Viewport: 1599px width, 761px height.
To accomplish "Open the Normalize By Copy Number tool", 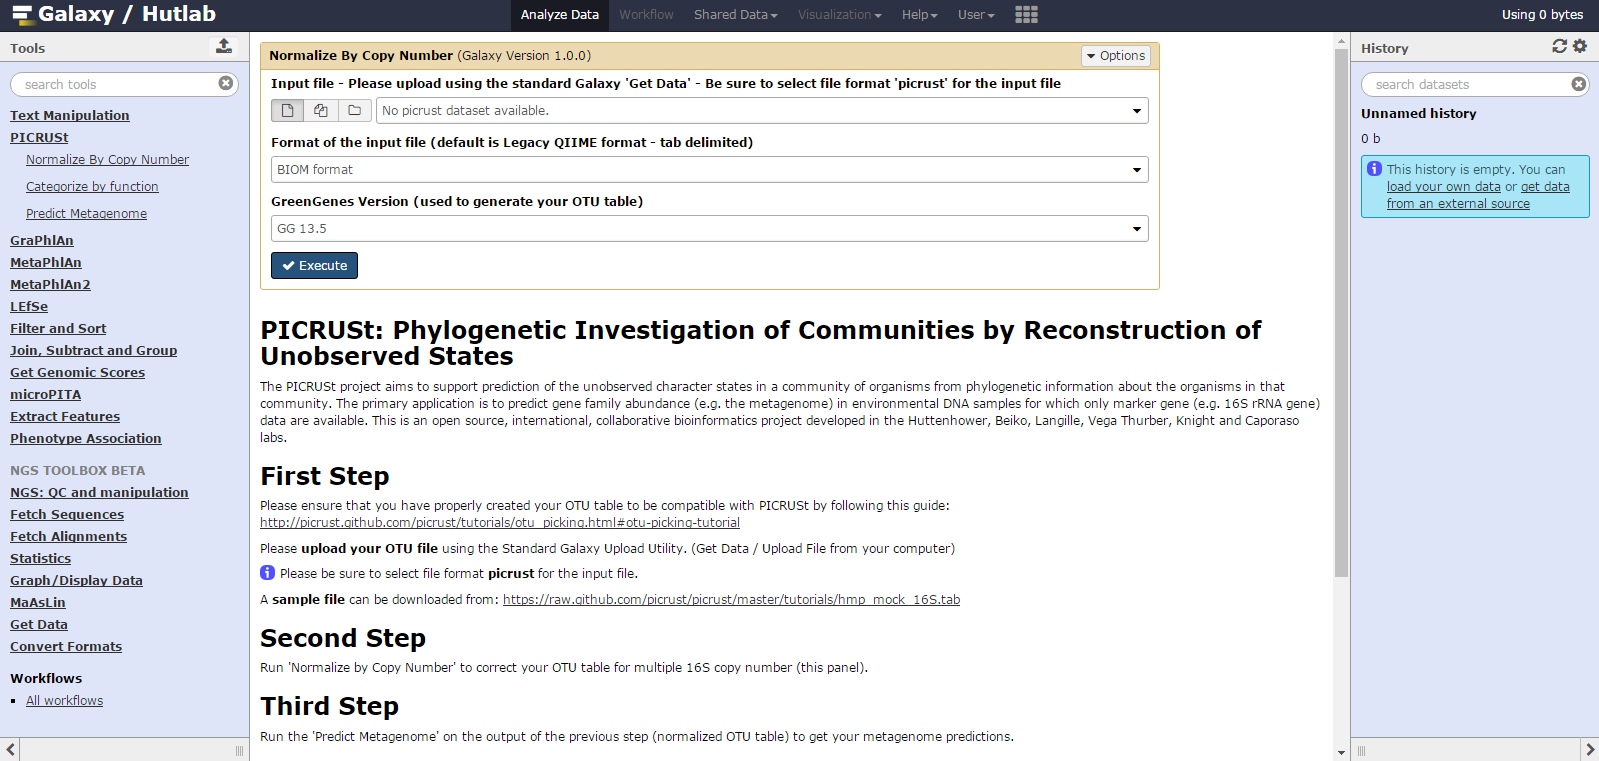I will (x=107, y=159).
